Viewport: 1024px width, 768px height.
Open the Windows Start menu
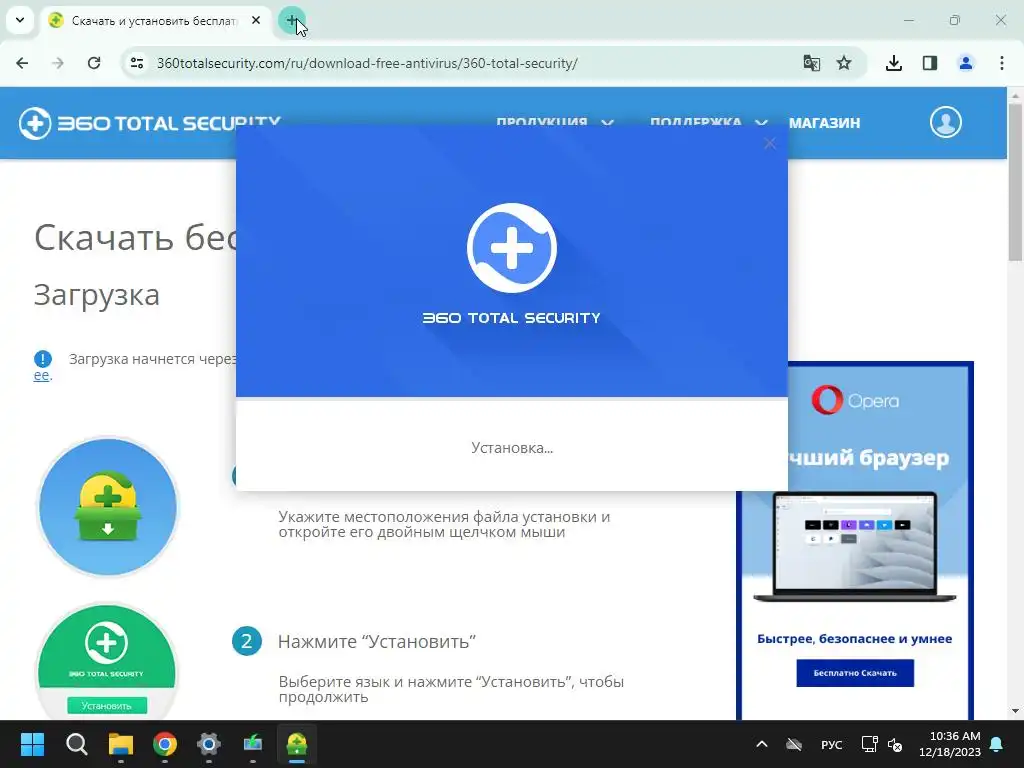(x=32, y=744)
